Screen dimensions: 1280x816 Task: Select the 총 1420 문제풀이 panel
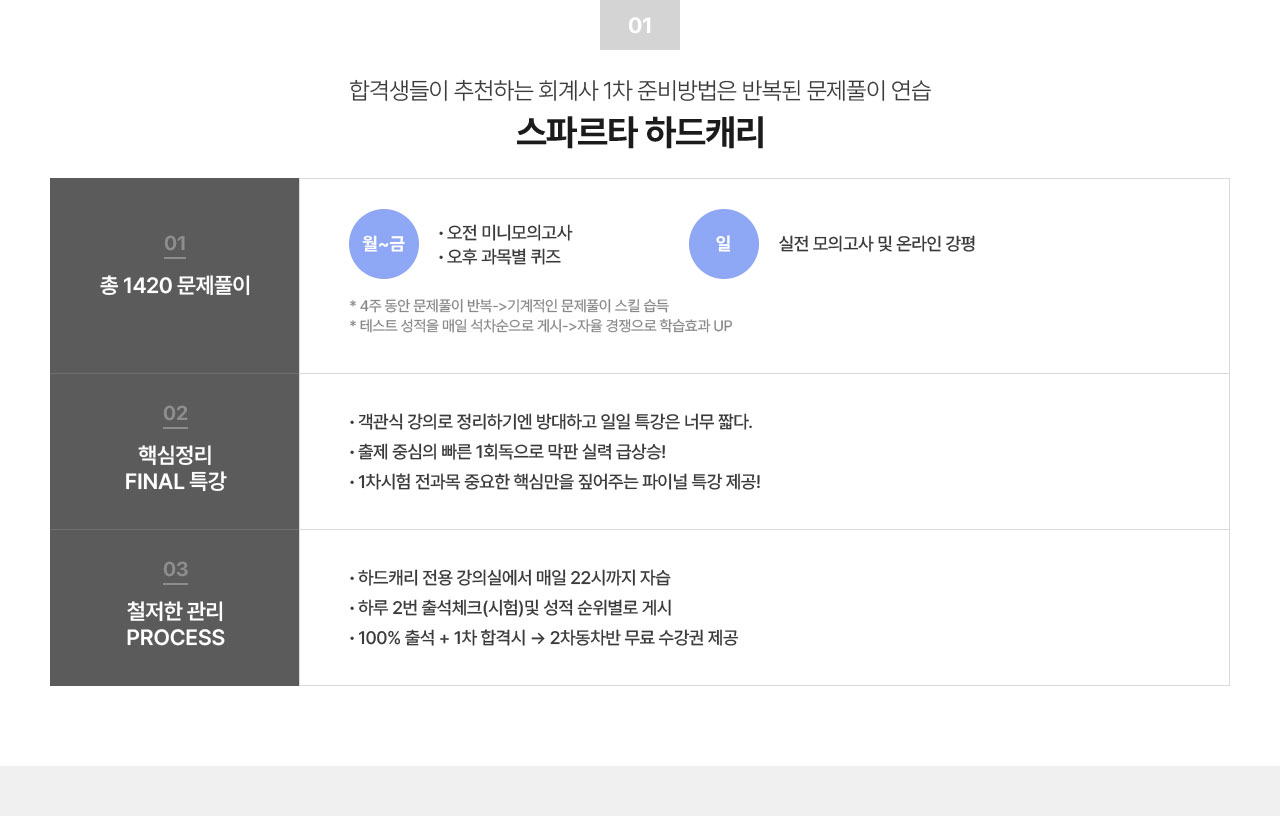(175, 276)
